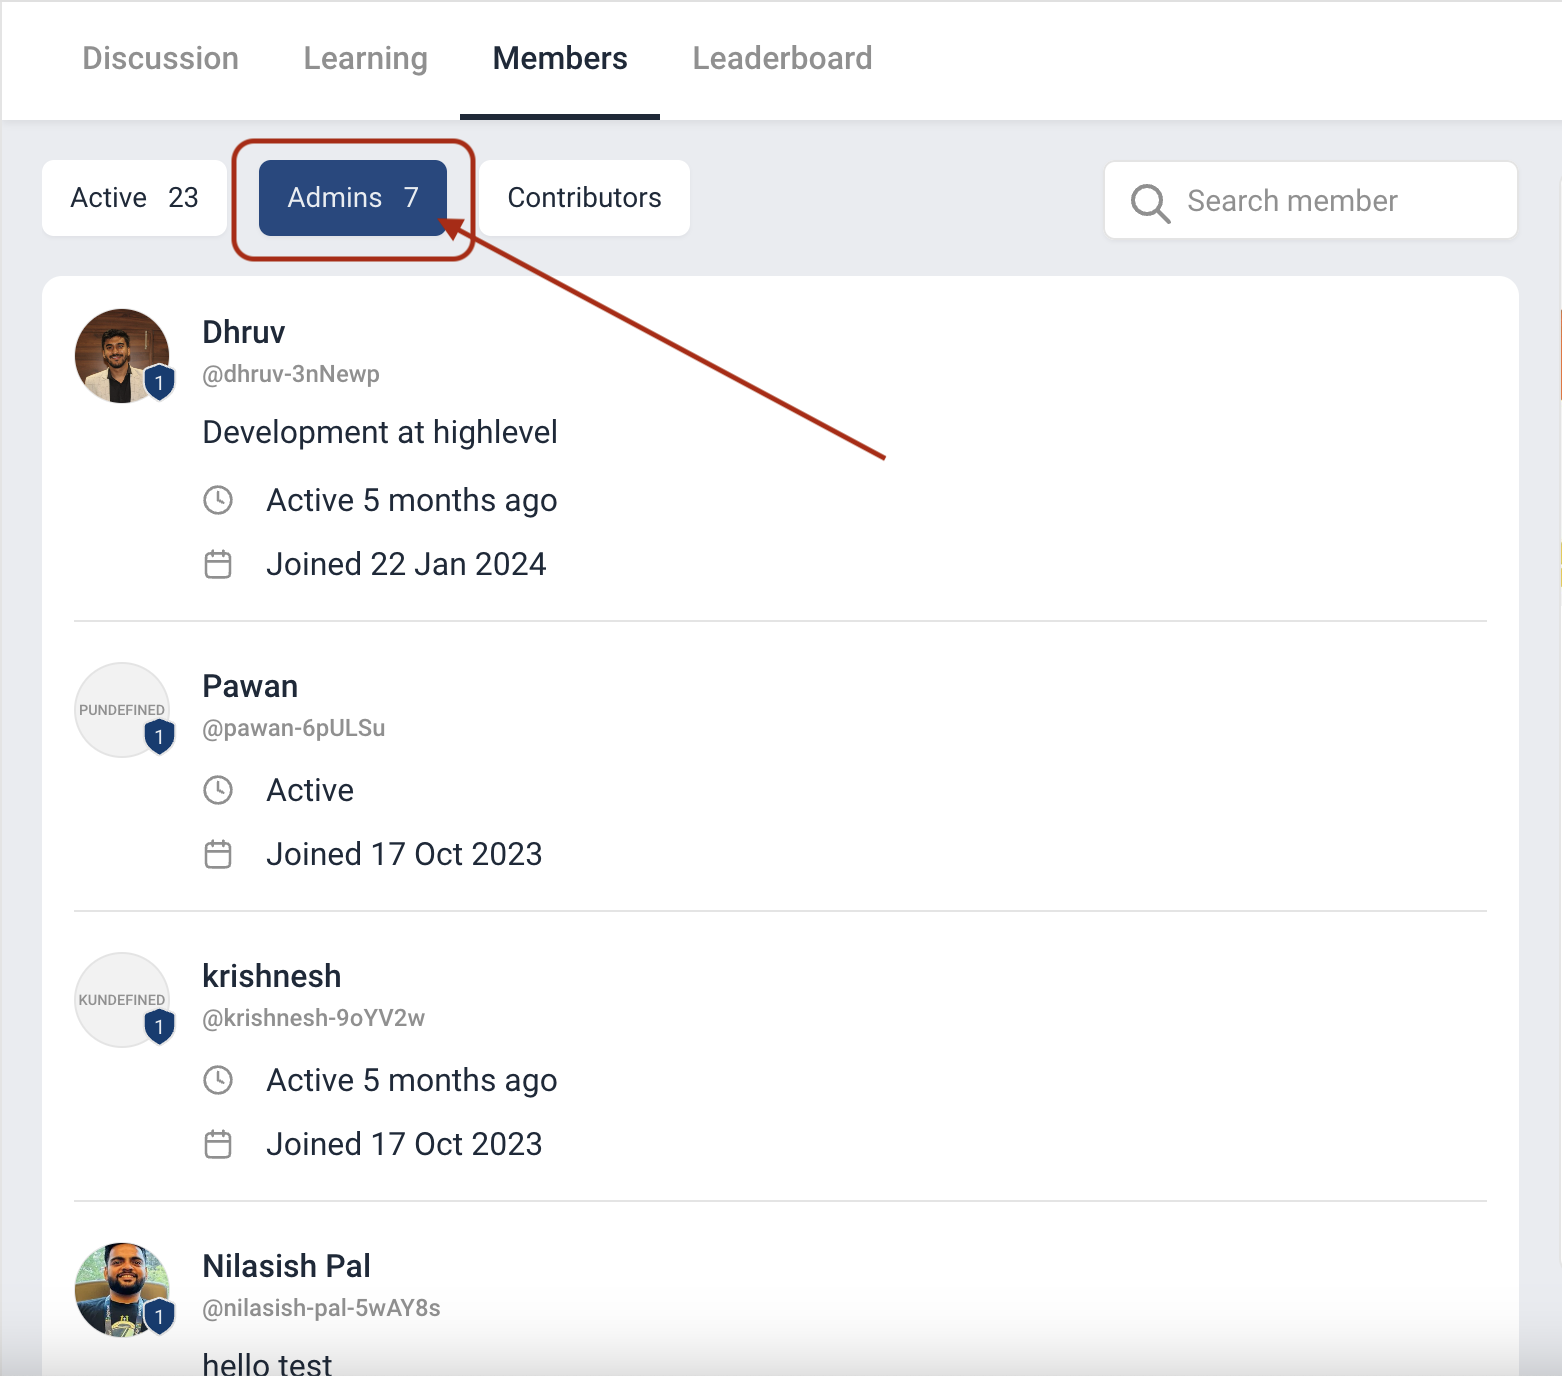The image size is (1562, 1376).
Task: Focus the Search member field
Action: 1311,200
